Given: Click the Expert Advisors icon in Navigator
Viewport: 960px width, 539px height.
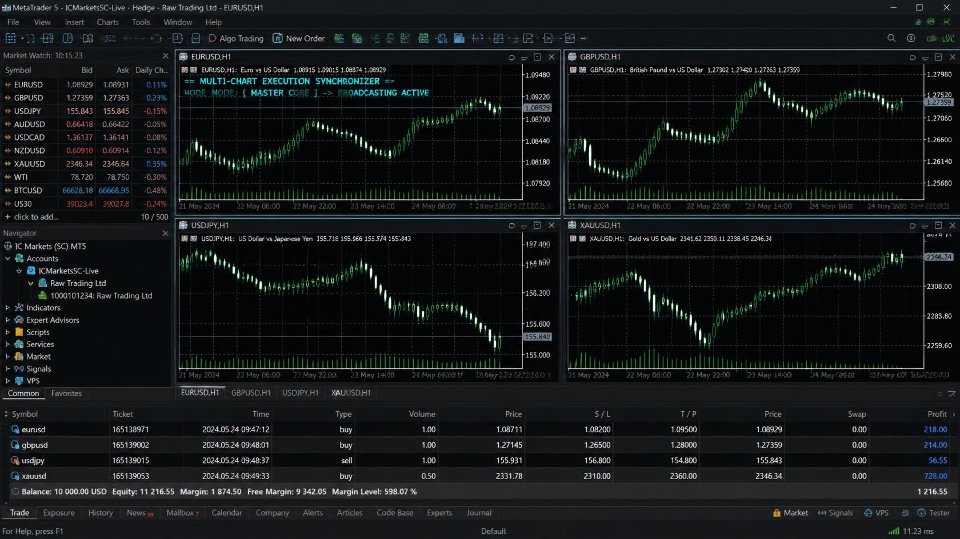Looking at the screenshot, I should coord(19,320).
